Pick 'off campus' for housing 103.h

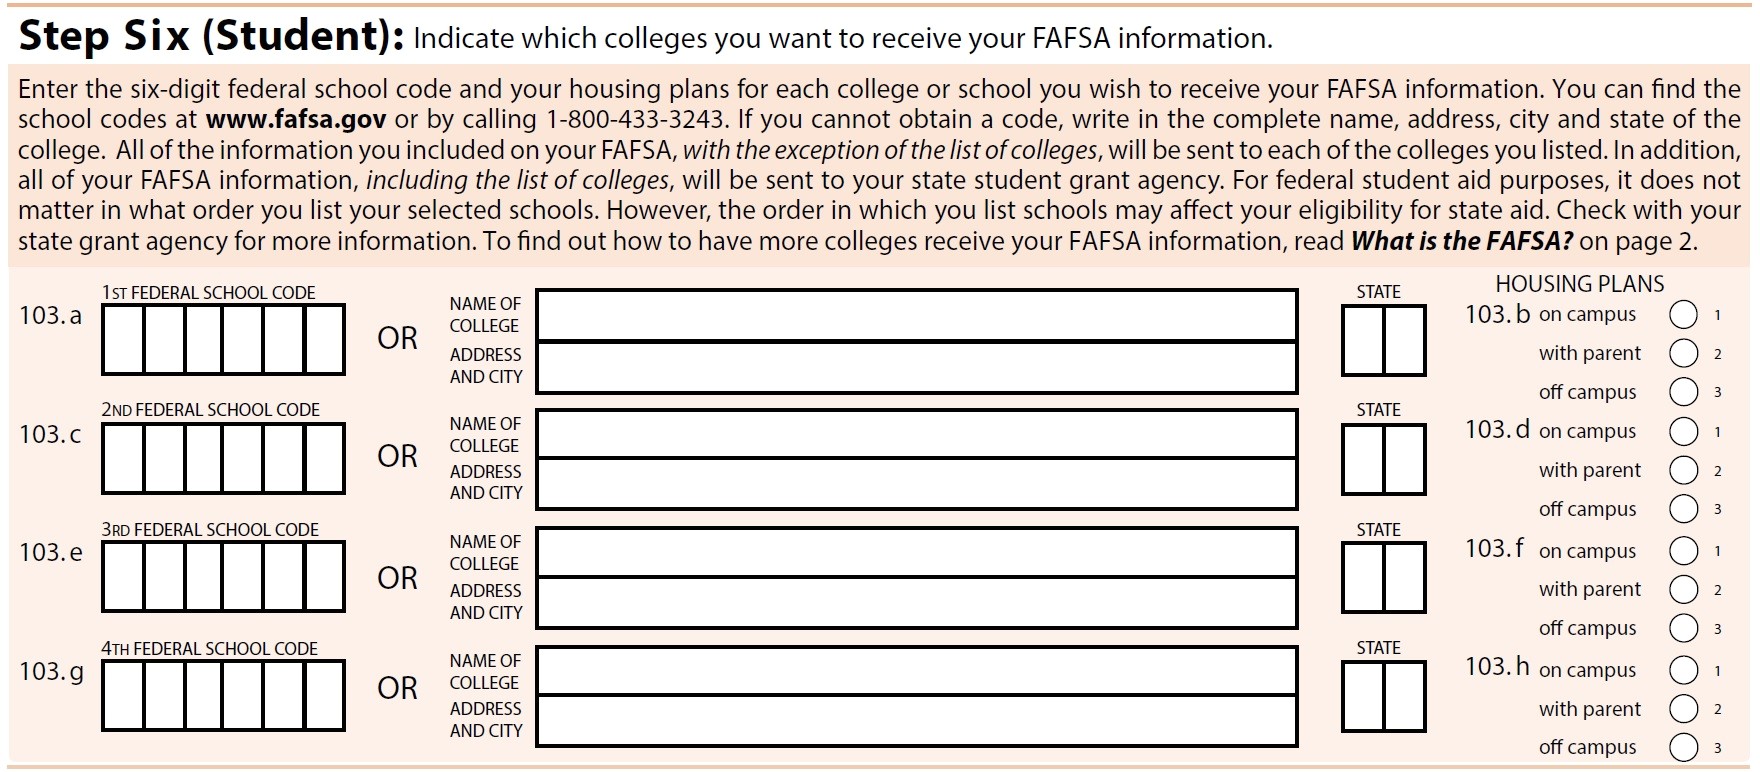1684,747
